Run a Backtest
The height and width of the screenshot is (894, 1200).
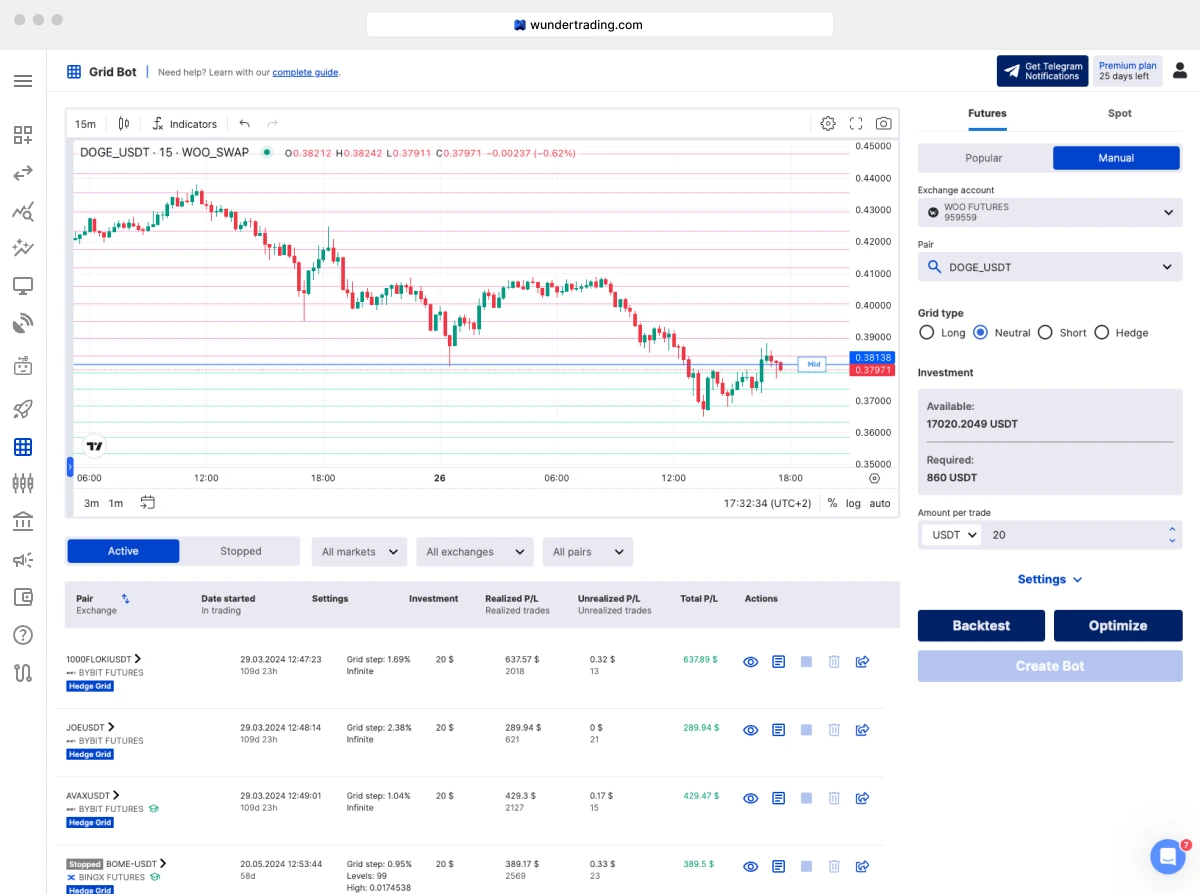tap(981, 625)
